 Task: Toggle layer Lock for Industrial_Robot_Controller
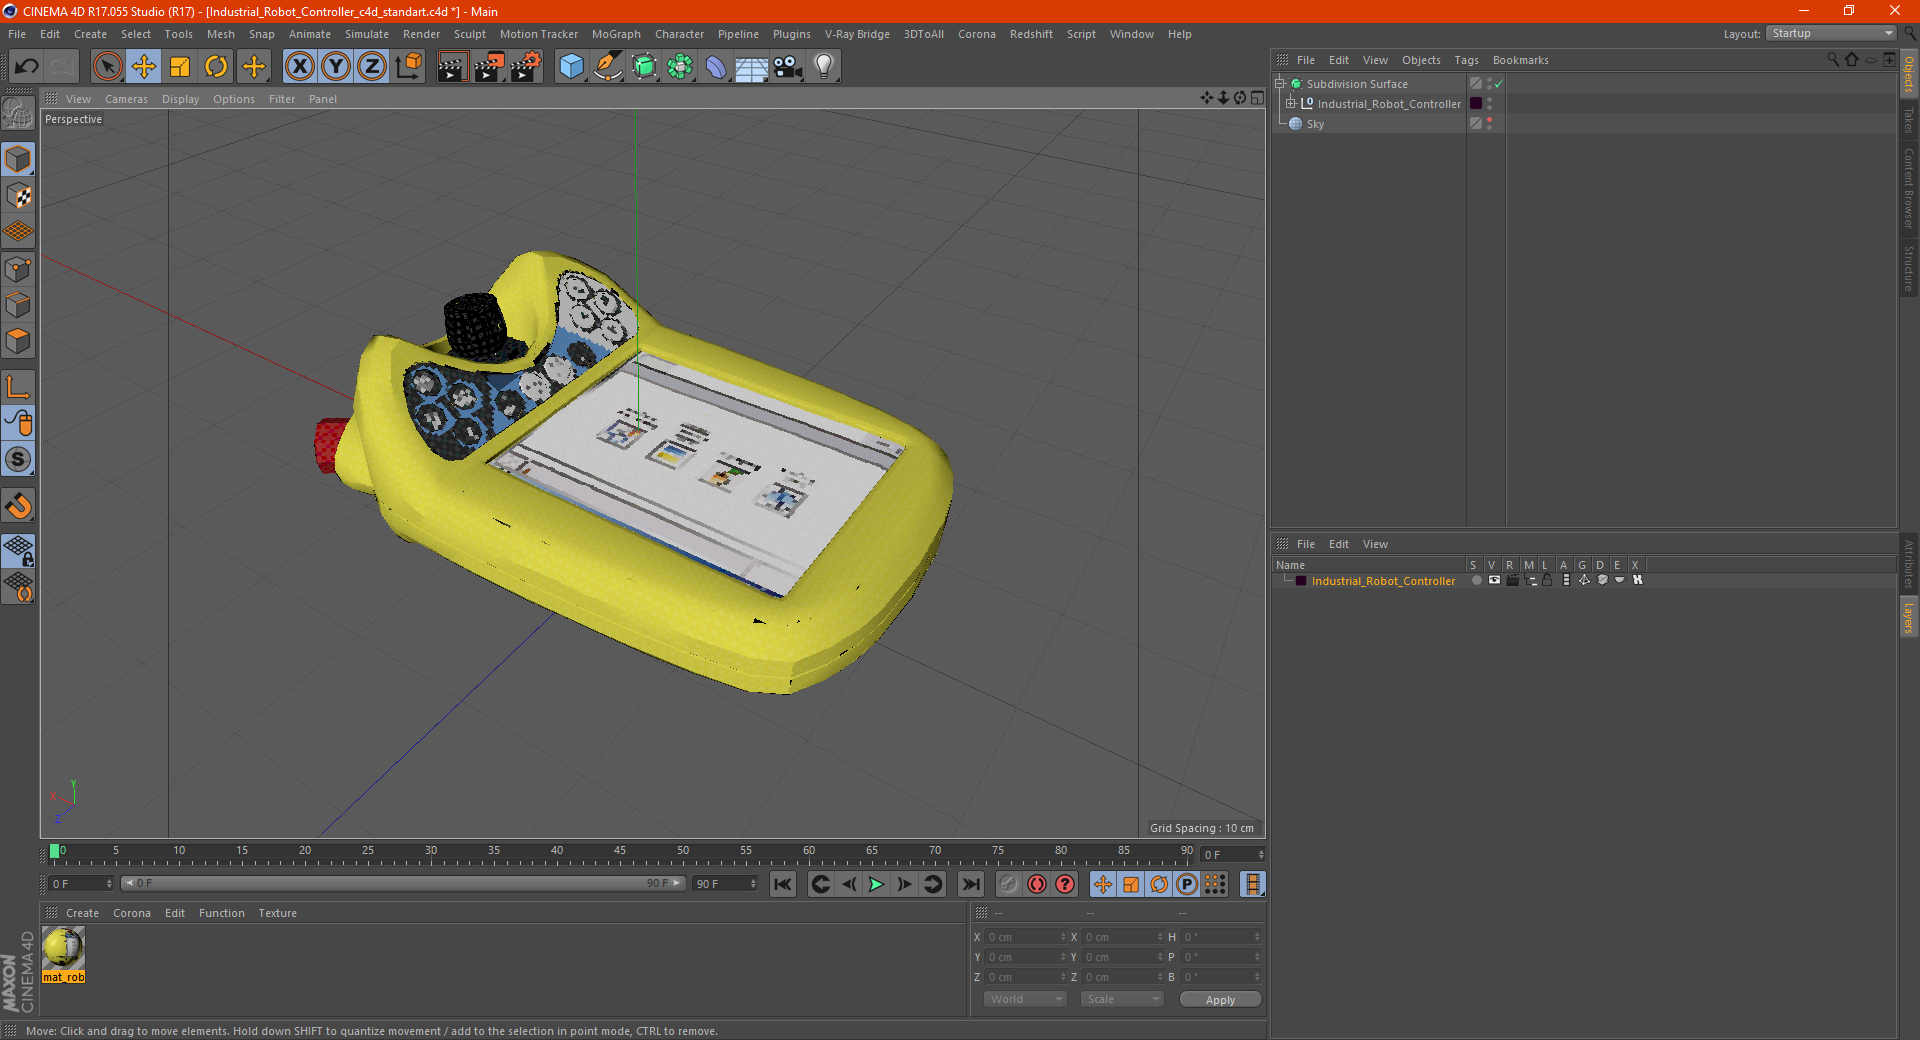(1547, 580)
